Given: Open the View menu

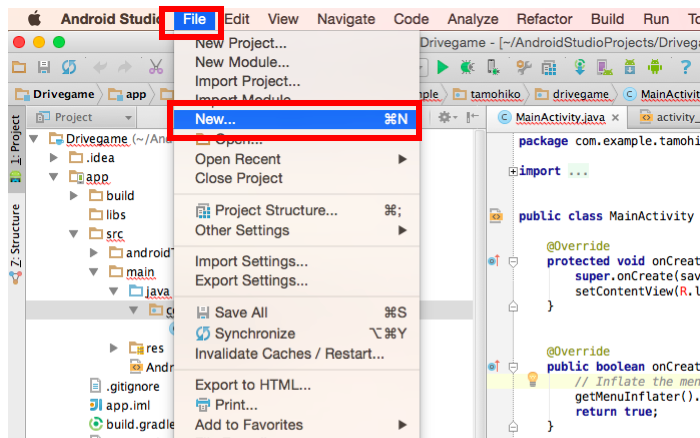Looking at the screenshot, I should 283,19.
